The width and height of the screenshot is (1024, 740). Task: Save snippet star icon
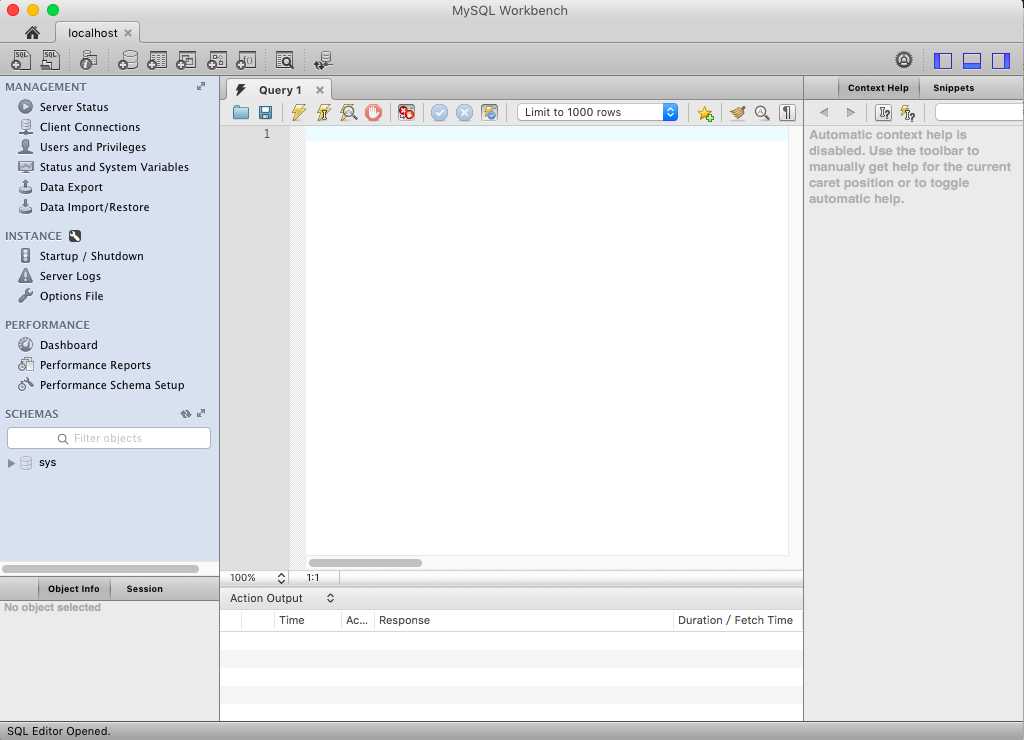tap(705, 112)
